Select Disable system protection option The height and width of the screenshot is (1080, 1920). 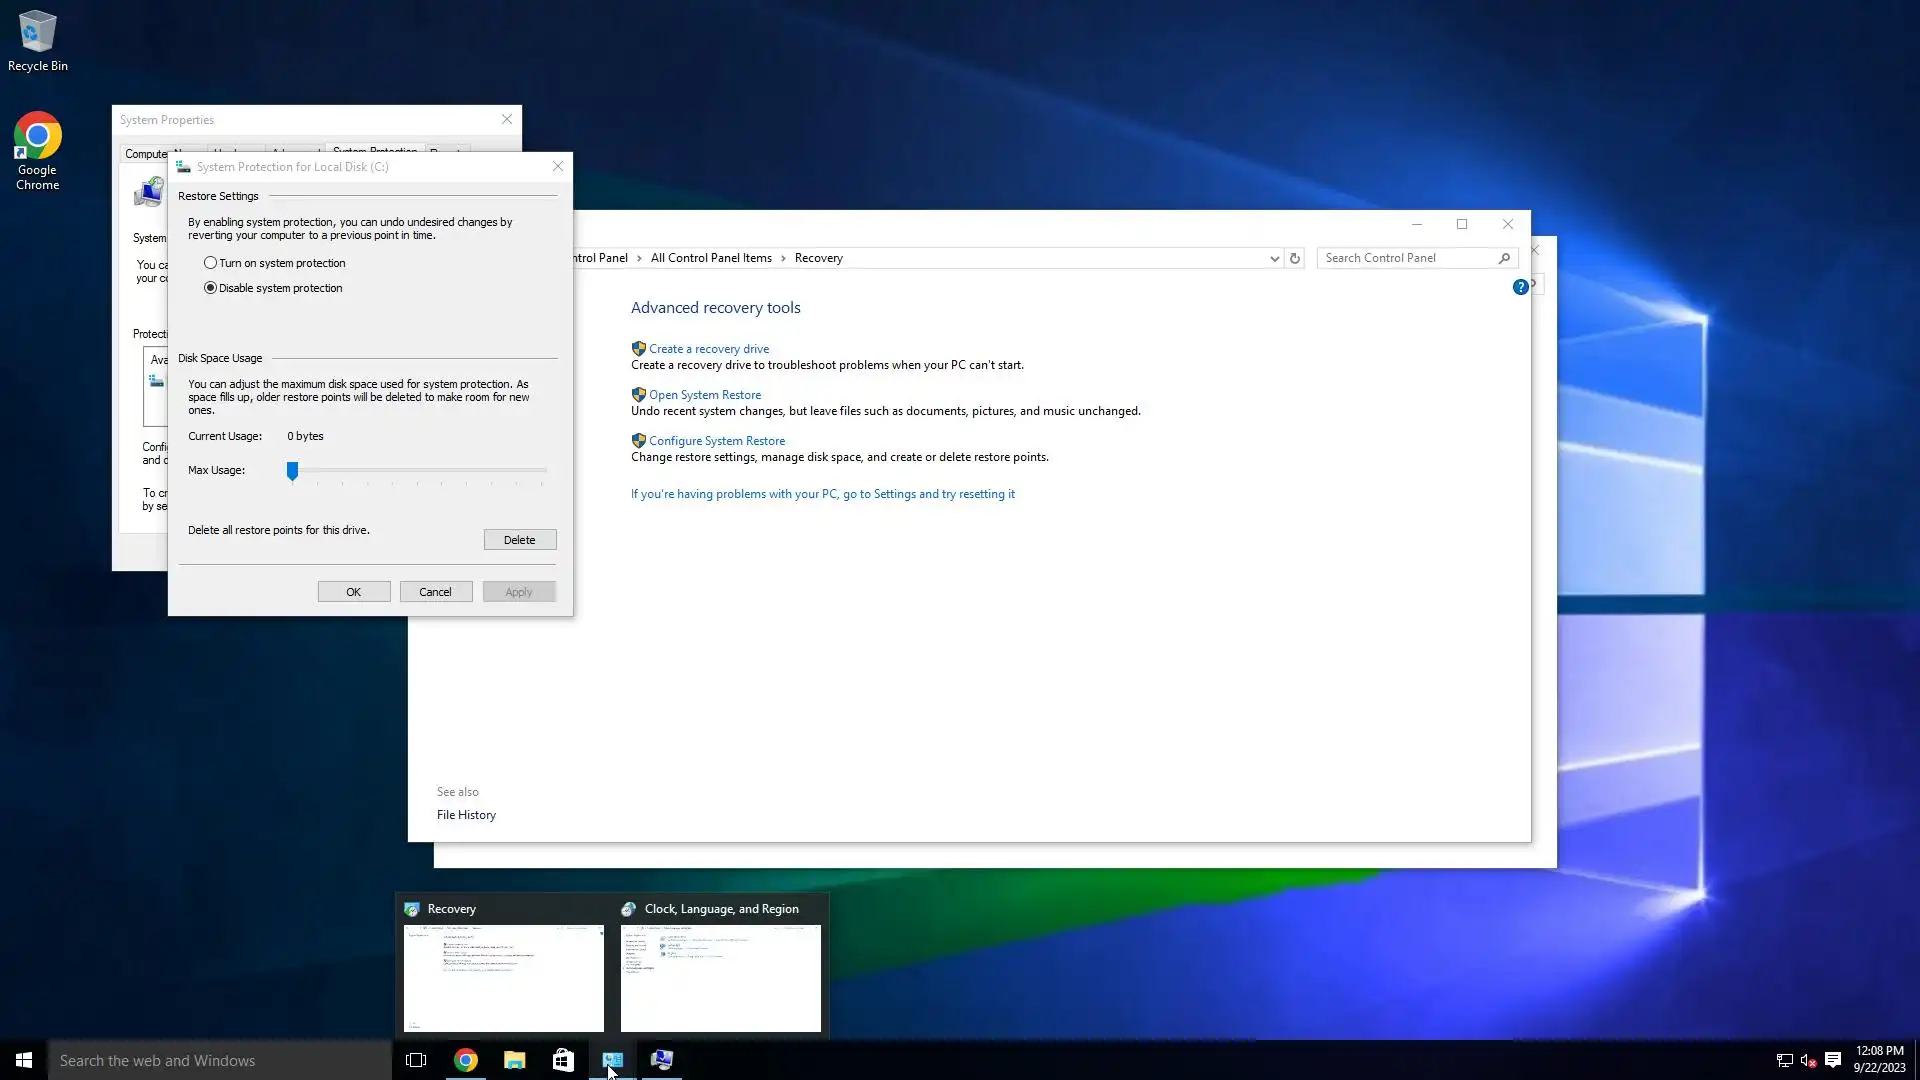tap(210, 288)
